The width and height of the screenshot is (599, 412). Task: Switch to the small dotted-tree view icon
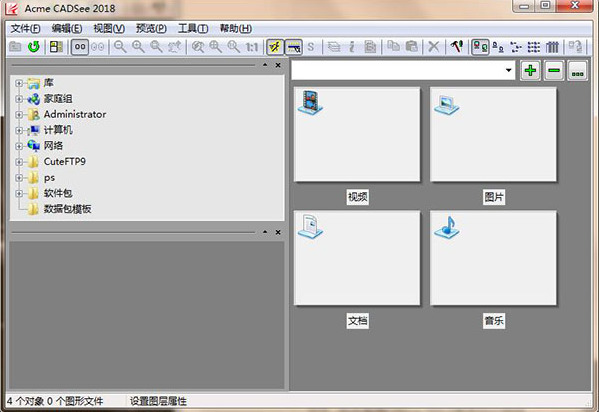[x=516, y=47]
